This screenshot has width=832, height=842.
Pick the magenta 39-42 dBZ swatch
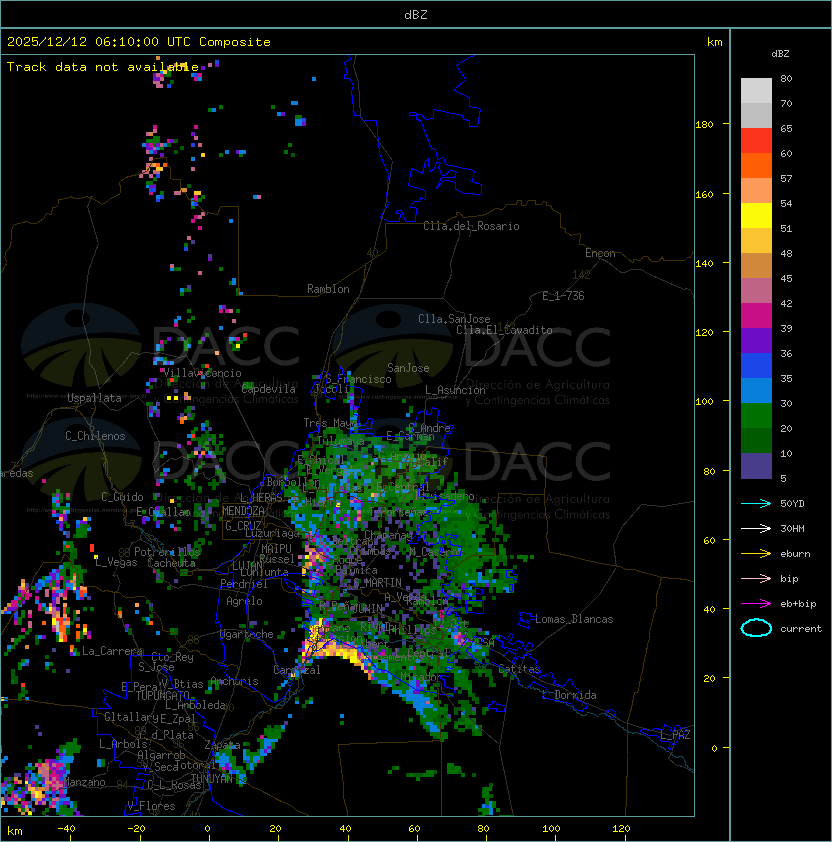tap(756, 316)
